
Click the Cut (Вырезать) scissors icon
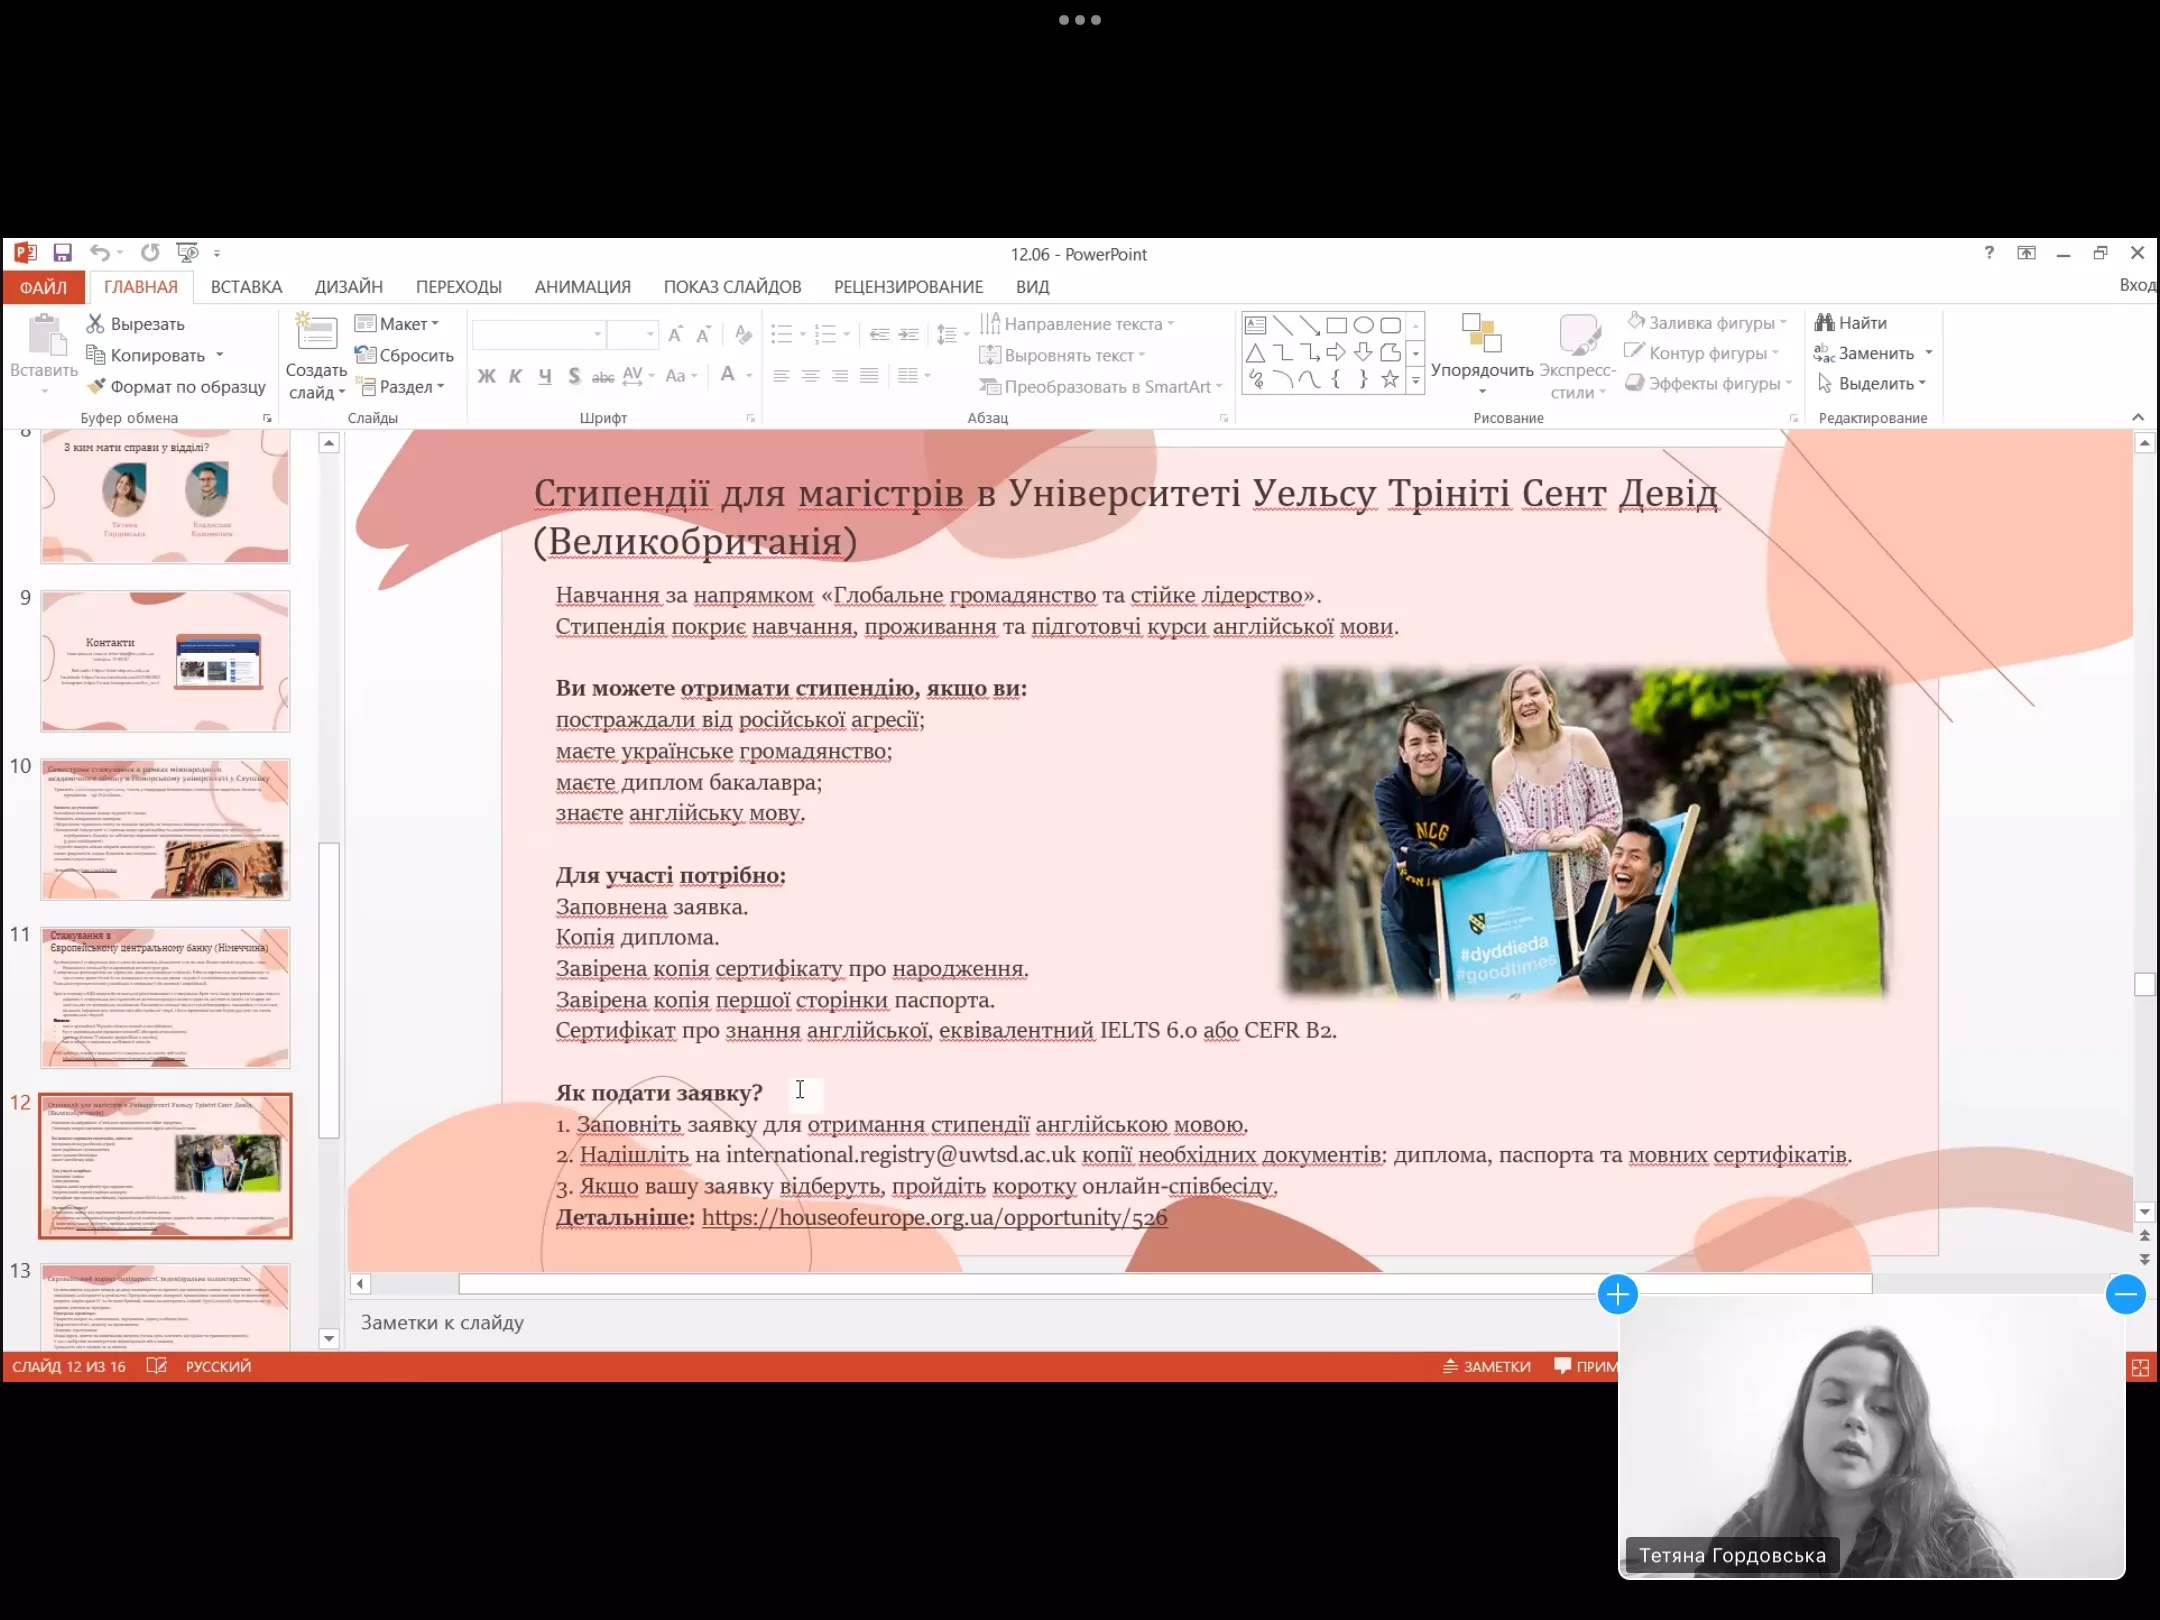[x=96, y=324]
